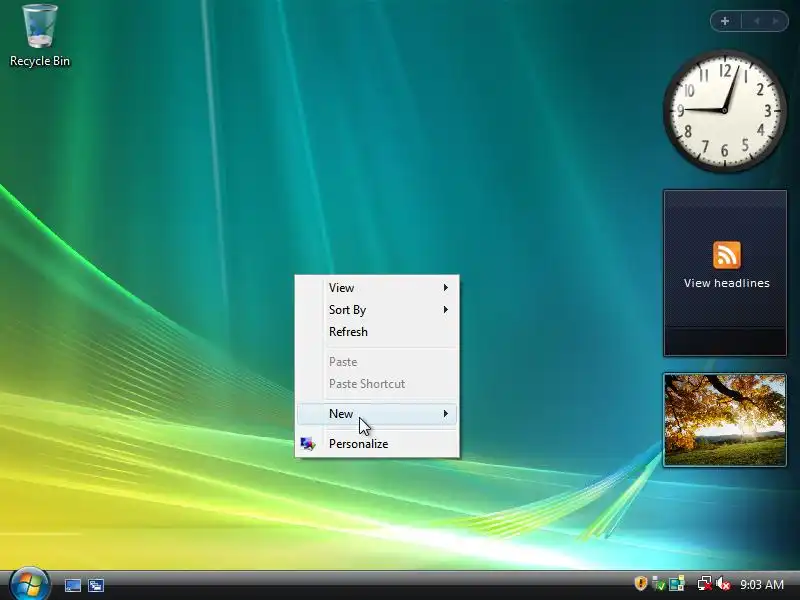Click the Safely Remove Hardware tray icon
This screenshot has height=600, width=800.
659,583
